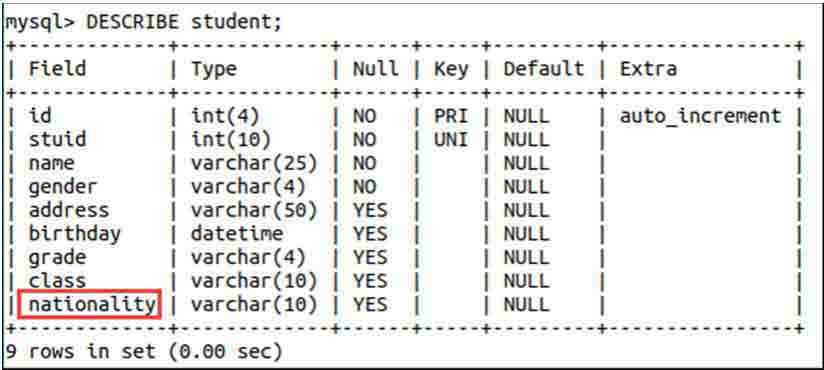The width and height of the screenshot is (824, 370).
Task: Click the Default column header
Action: [x=543, y=69]
